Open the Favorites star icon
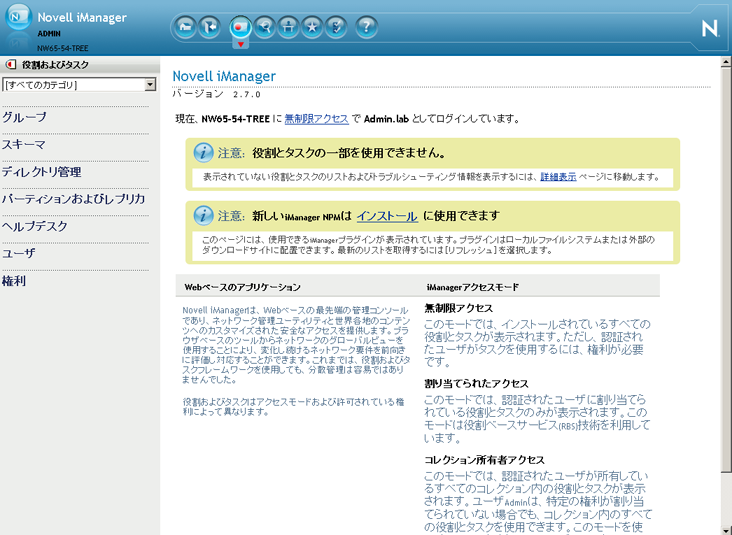 (x=312, y=27)
